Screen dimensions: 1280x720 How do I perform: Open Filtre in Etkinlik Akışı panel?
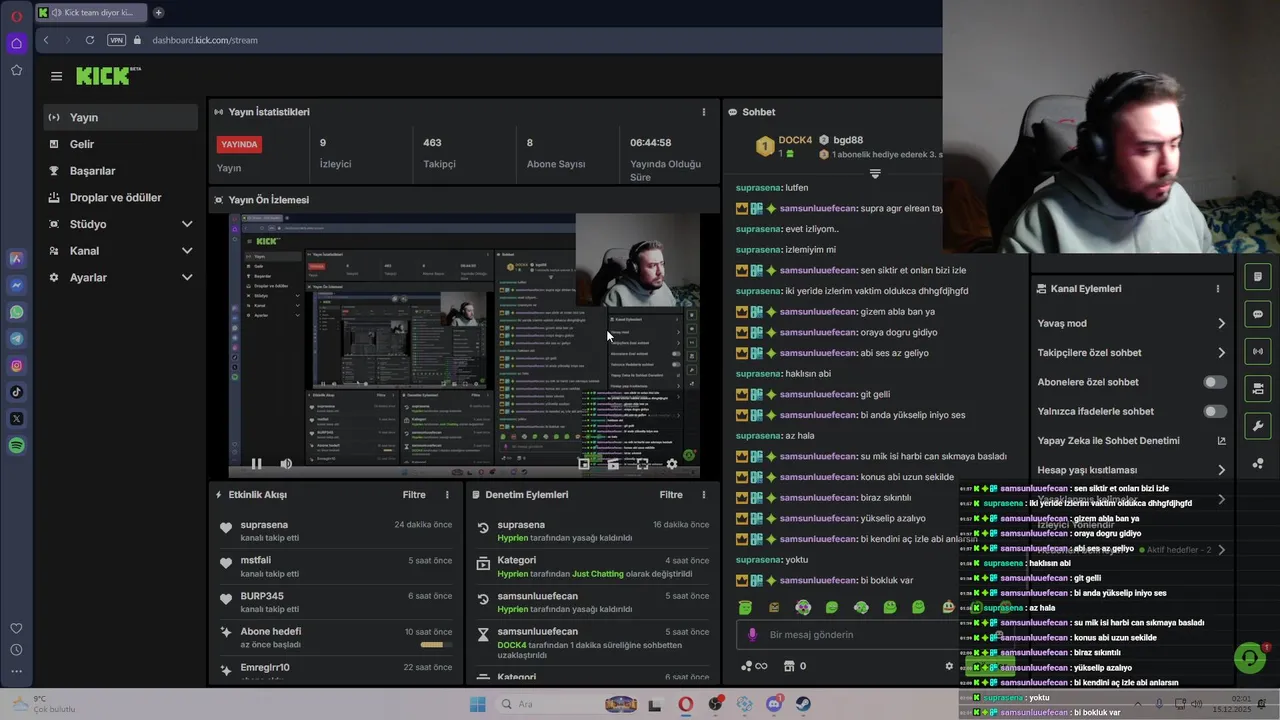[414, 495]
